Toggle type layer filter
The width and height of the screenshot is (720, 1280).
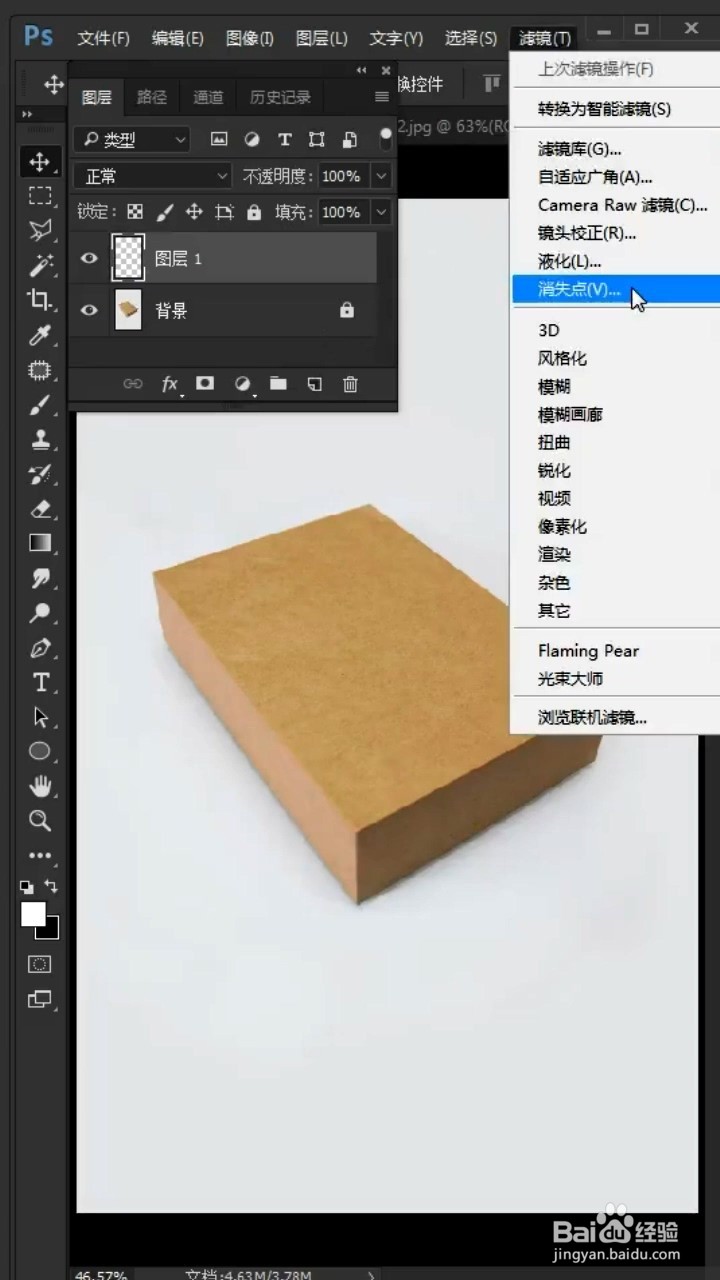coord(285,139)
